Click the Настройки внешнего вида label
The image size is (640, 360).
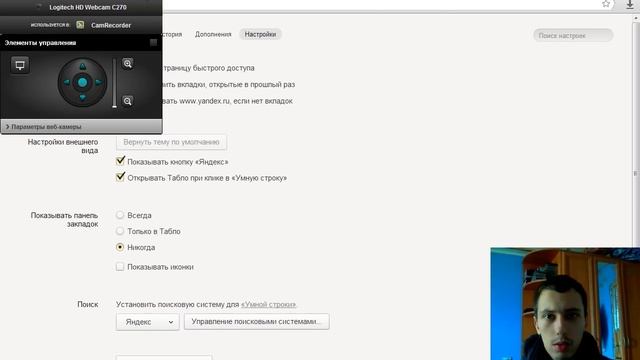[63, 146]
